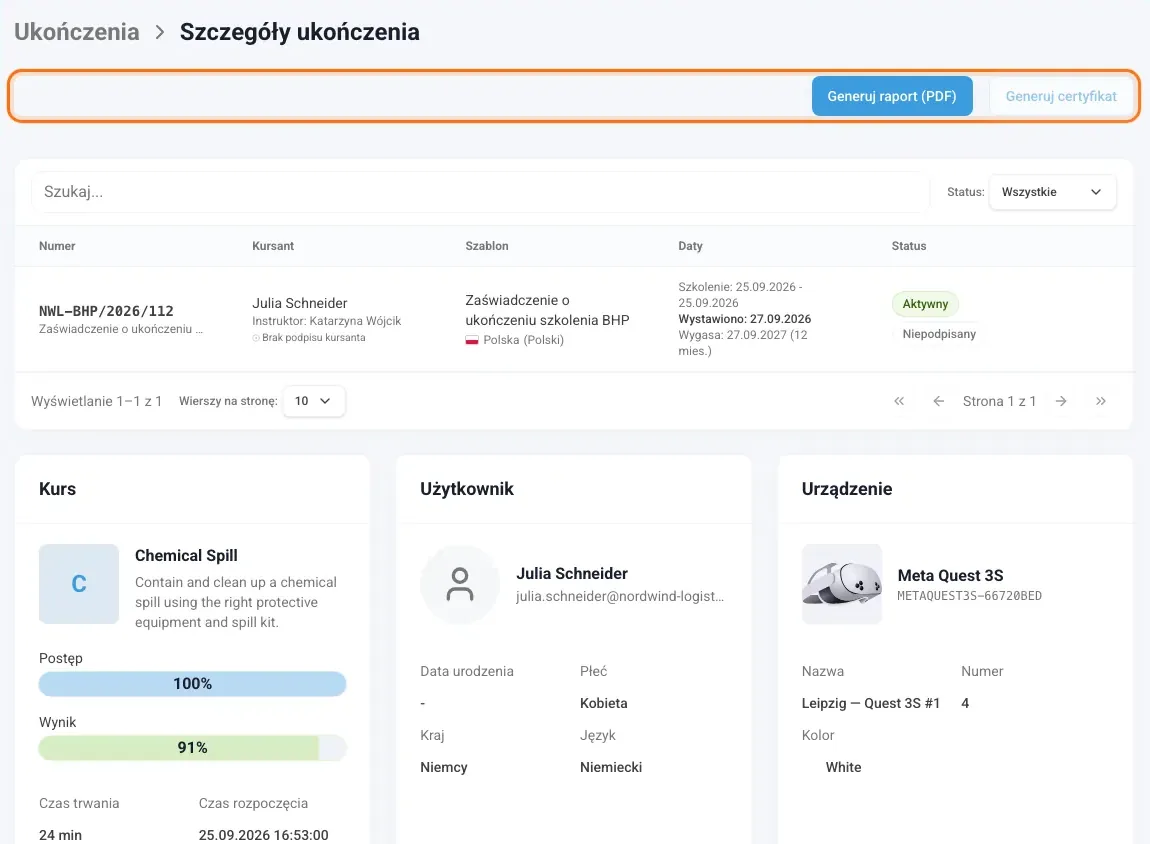Go to next page arrow
The width and height of the screenshot is (1150, 844).
tap(1061, 401)
